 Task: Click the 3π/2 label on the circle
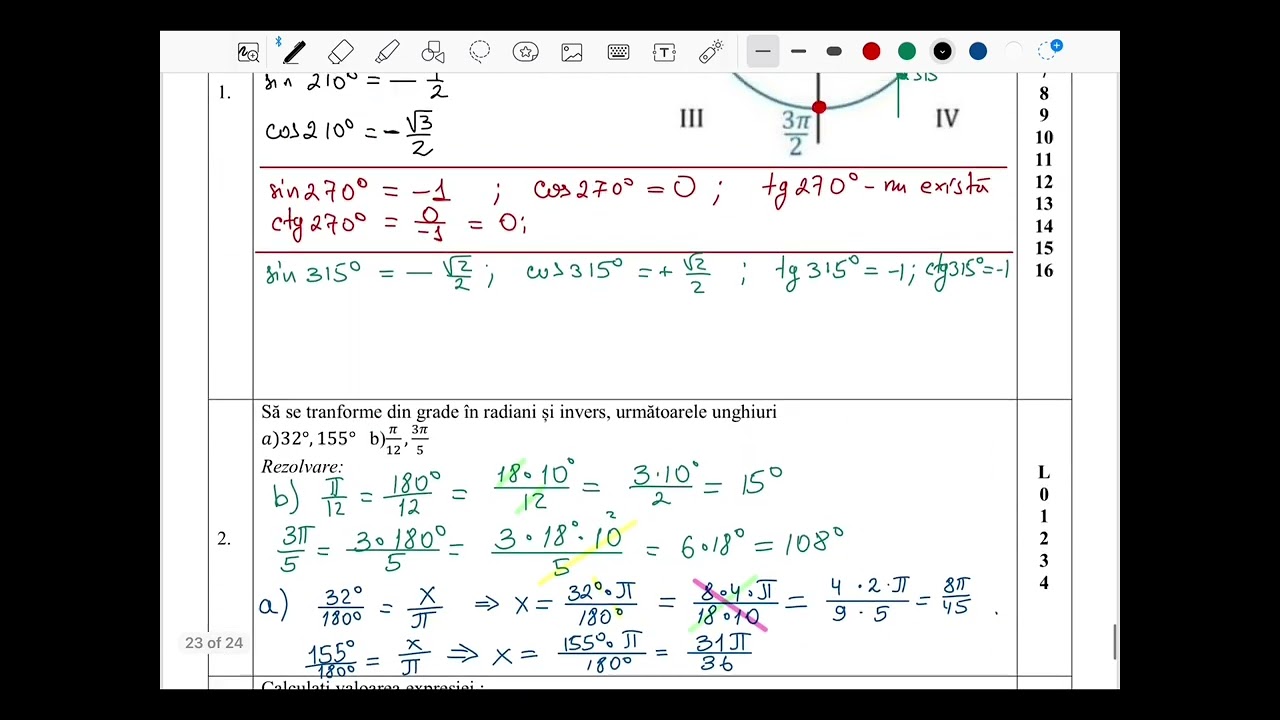796,133
